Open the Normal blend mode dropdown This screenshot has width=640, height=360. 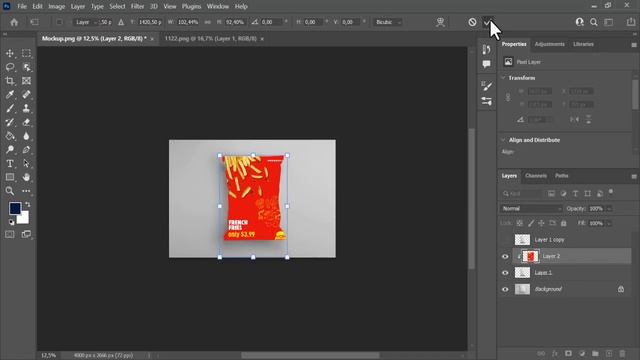pos(531,209)
